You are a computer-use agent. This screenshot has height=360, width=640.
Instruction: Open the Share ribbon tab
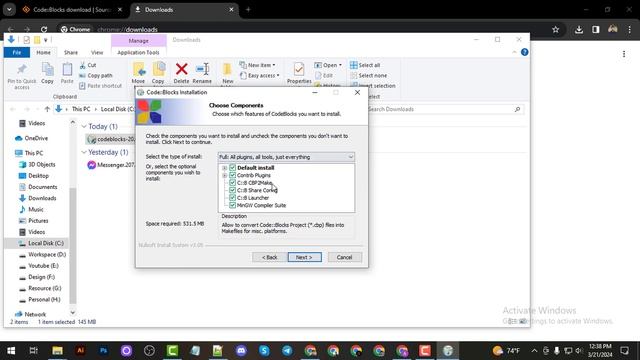point(71,52)
